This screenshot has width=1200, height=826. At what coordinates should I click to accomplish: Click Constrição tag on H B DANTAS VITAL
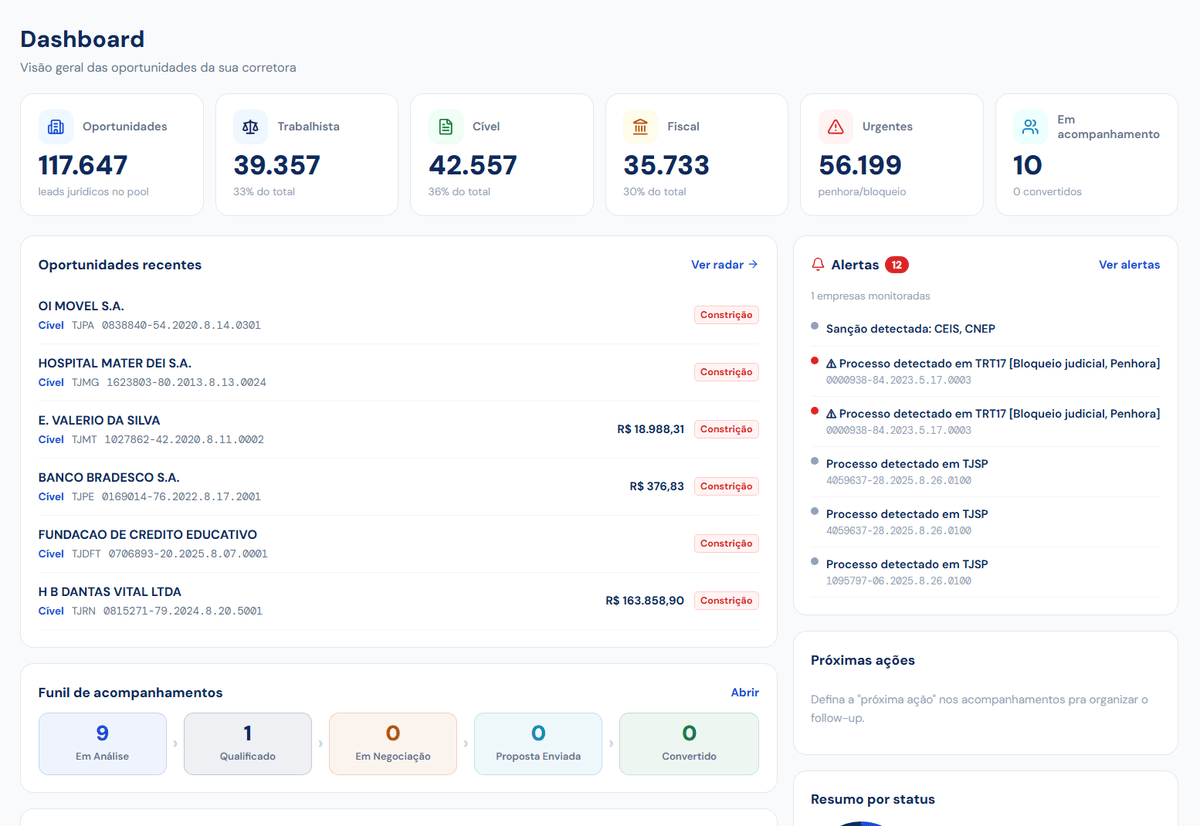727,601
